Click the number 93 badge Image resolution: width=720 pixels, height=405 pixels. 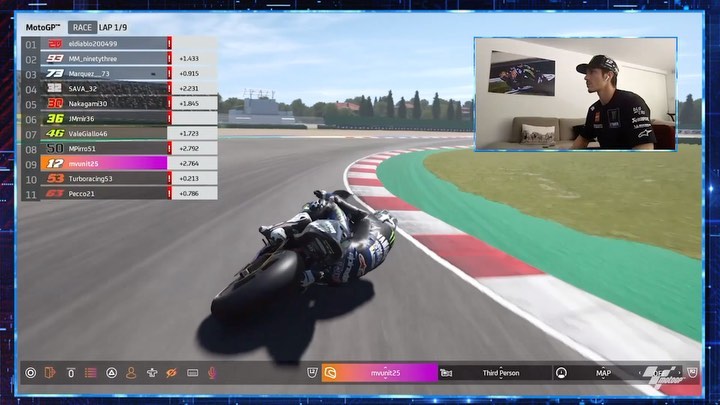click(x=55, y=58)
